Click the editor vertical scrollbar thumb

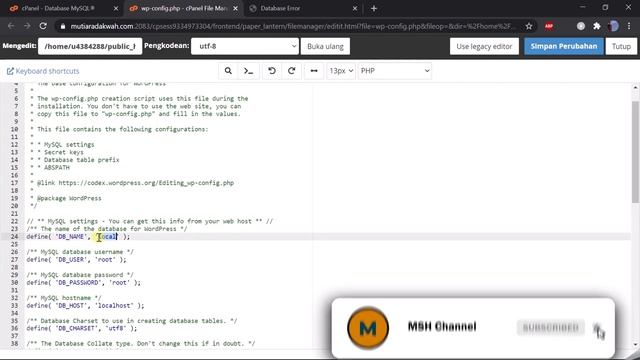coord(636,151)
